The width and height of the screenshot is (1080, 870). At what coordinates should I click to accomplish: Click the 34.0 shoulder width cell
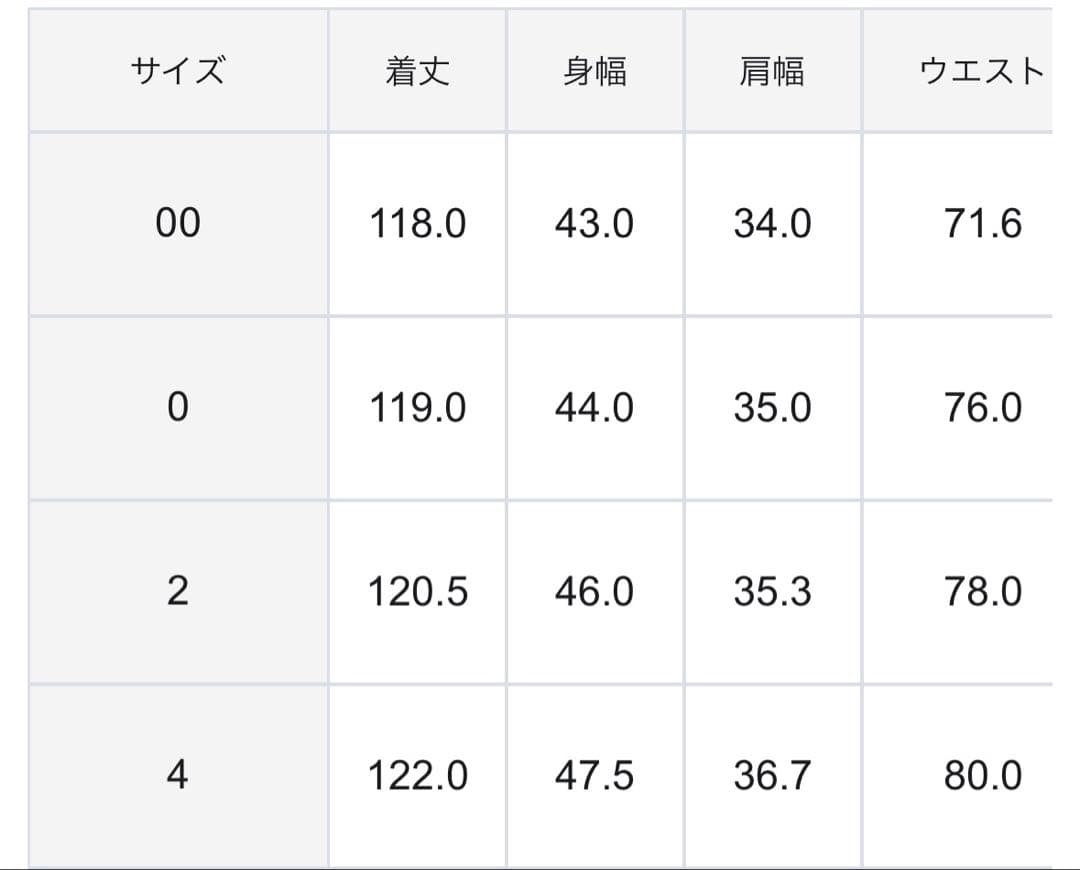(772, 224)
